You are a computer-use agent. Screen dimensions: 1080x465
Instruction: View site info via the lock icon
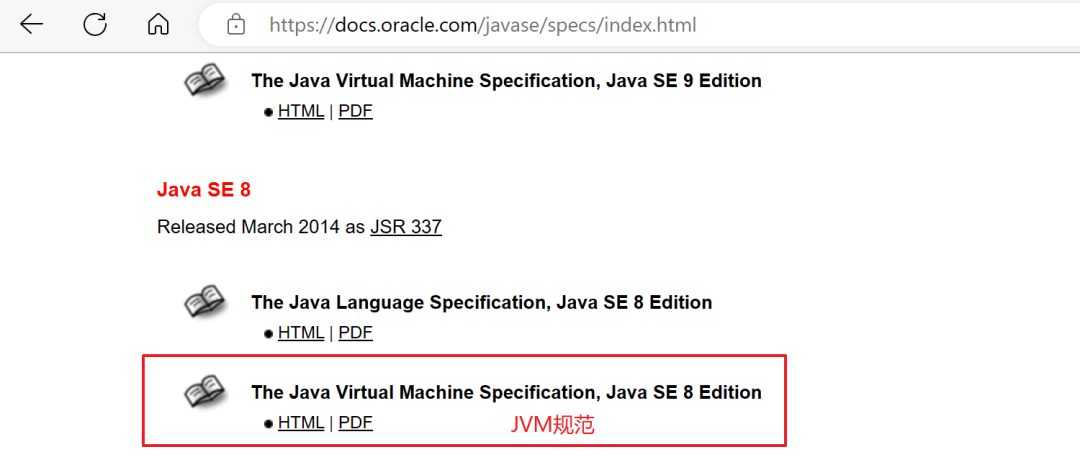click(x=236, y=25)
